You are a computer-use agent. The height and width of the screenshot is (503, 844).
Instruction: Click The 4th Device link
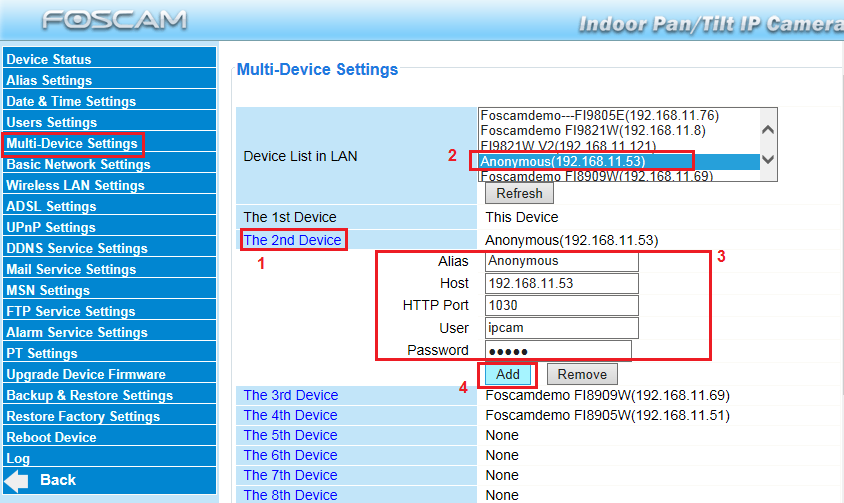point(290,415)
